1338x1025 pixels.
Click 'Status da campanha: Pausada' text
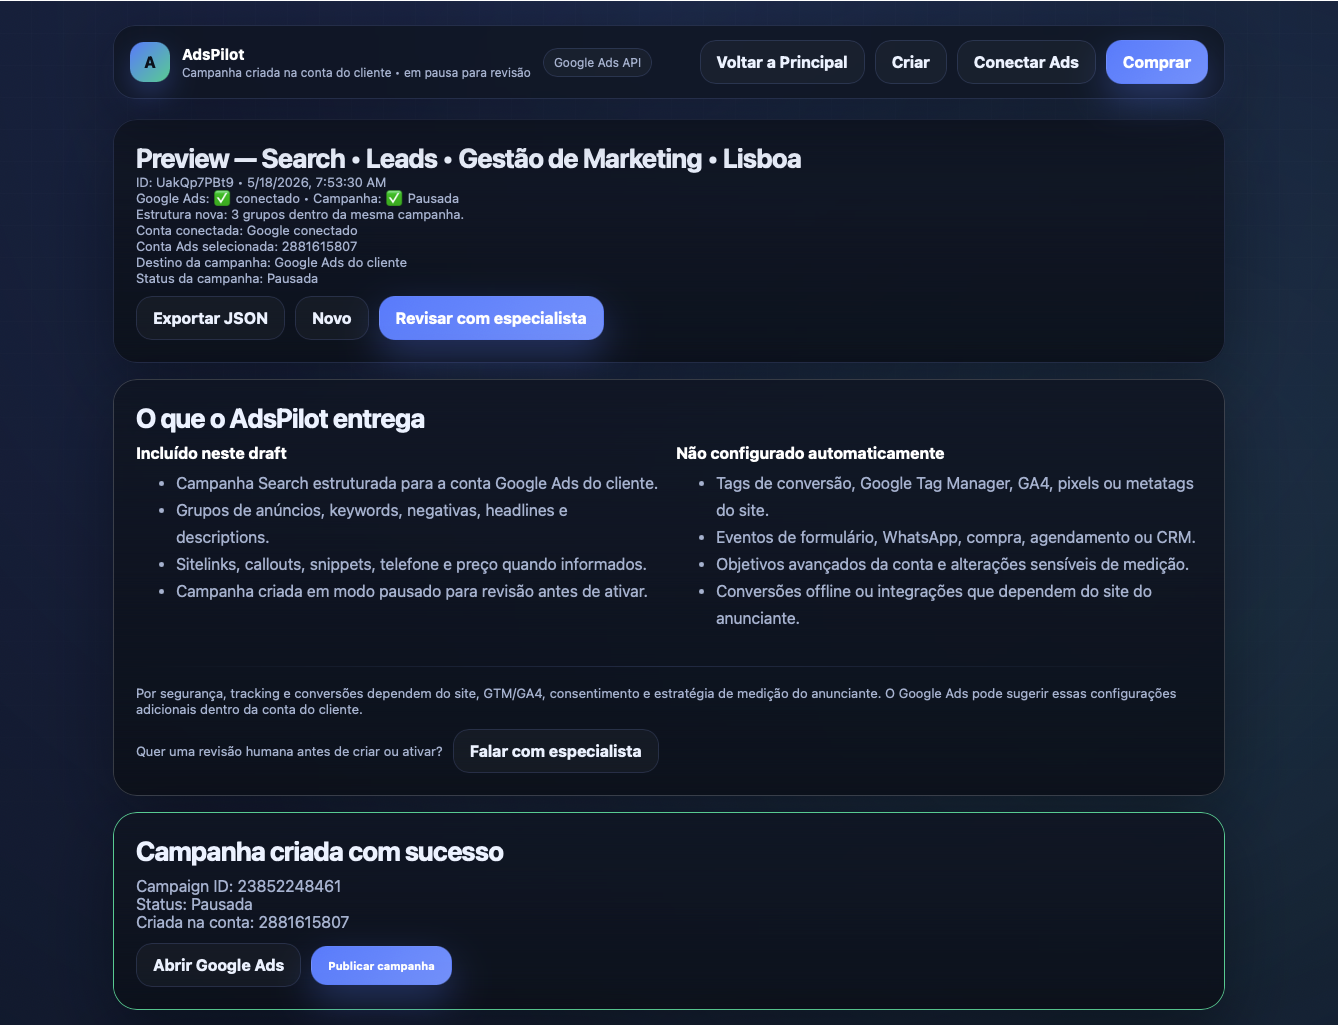coord(227,278)
